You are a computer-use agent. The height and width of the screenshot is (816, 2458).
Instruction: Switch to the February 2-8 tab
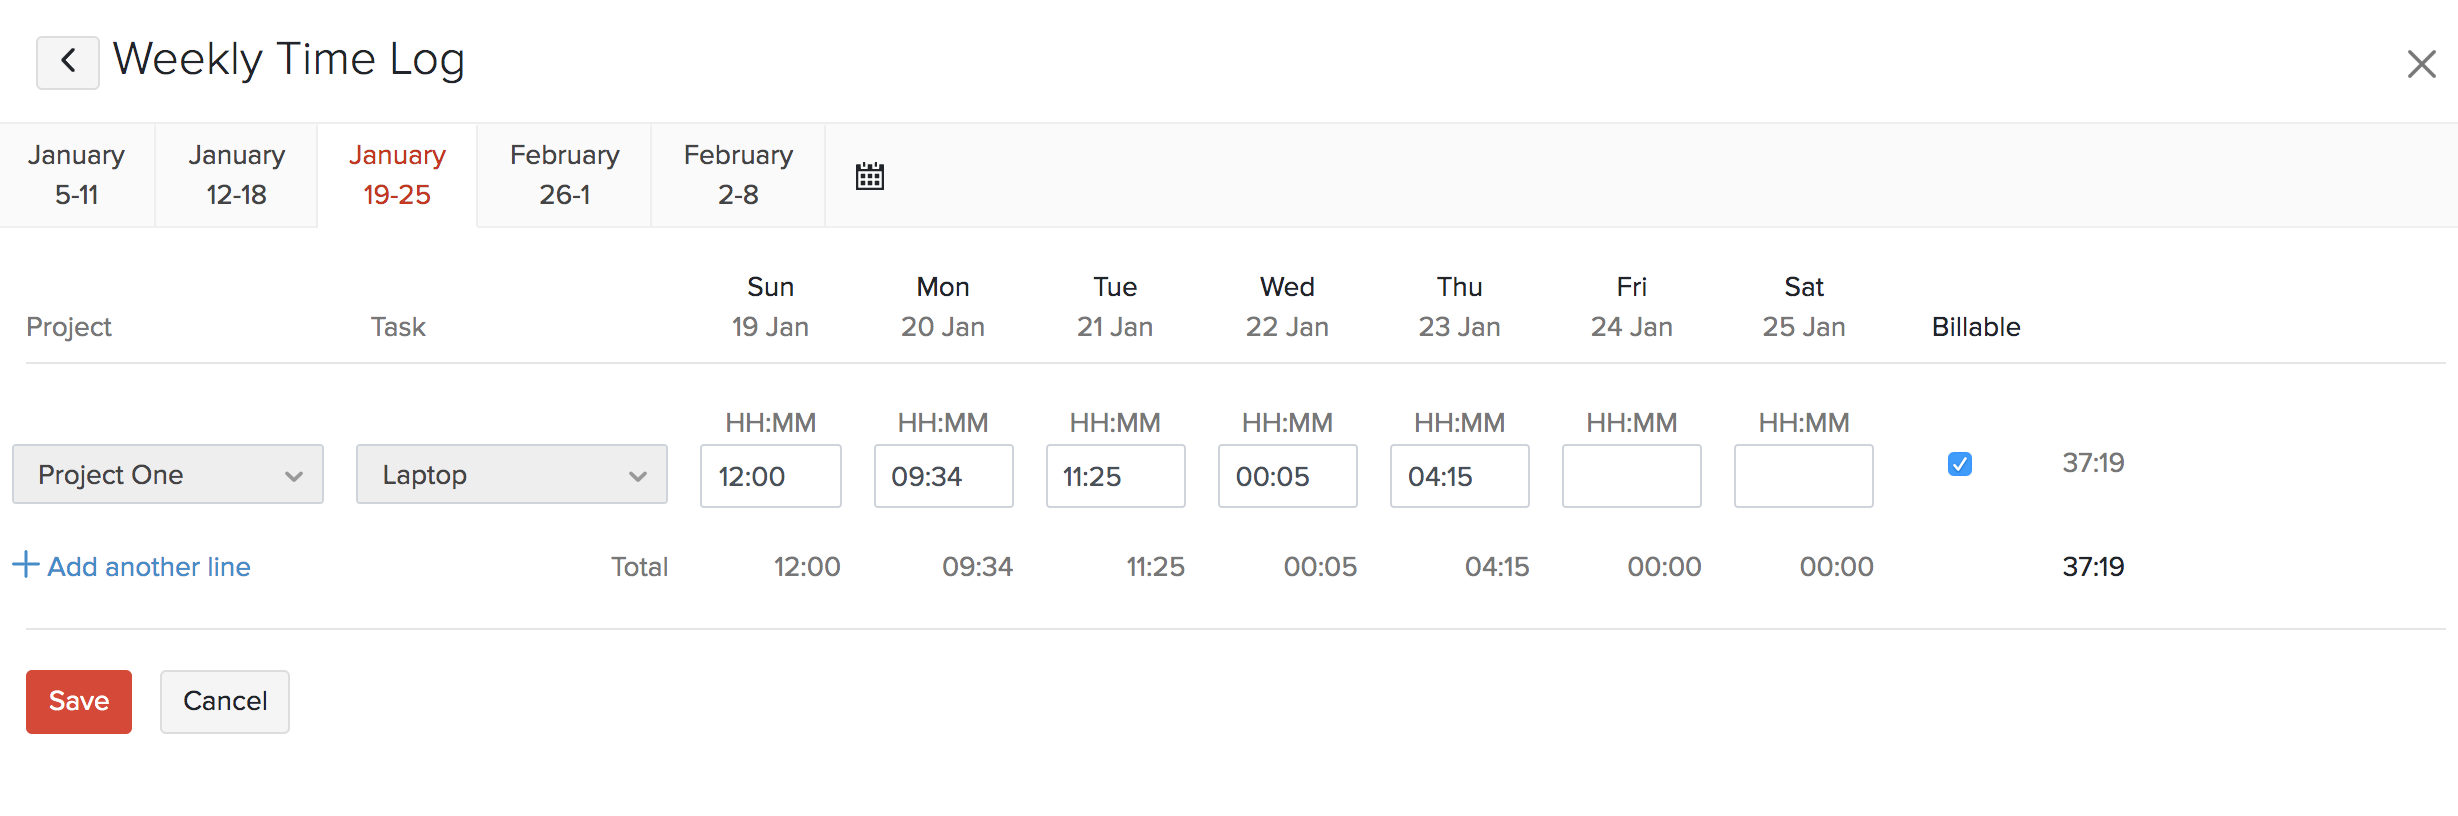coord(737,174)
